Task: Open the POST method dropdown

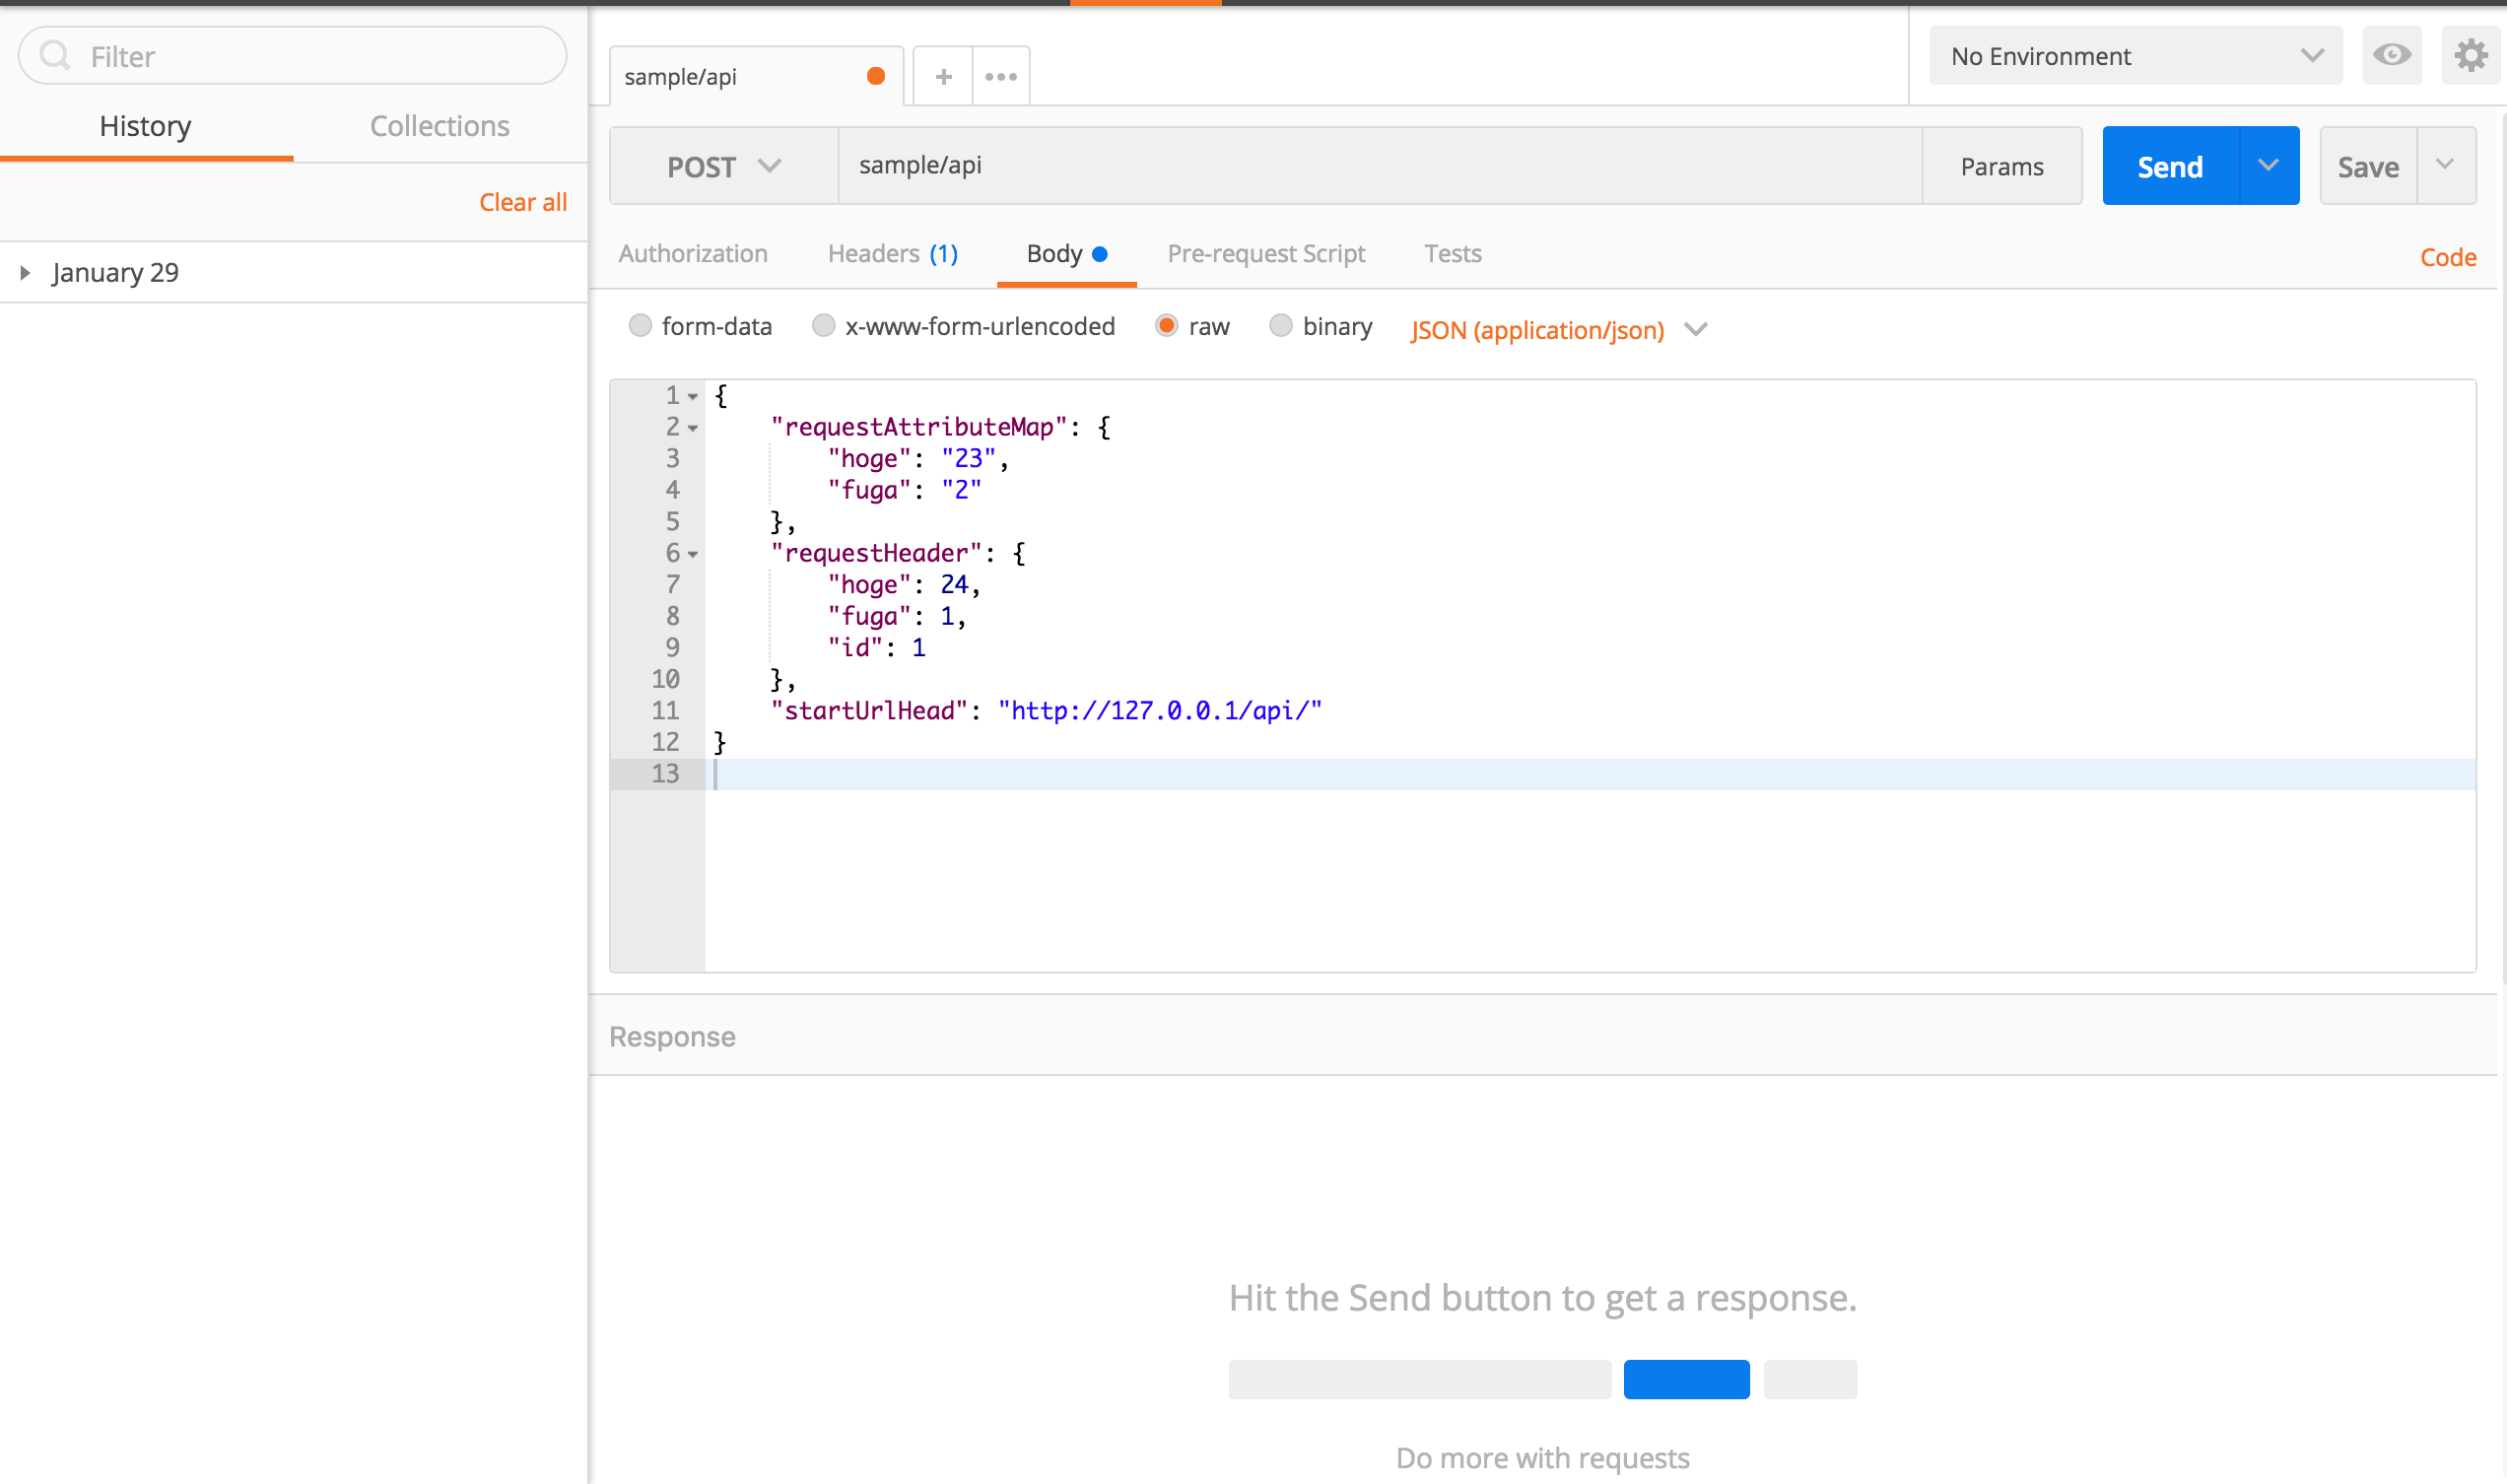Action: [x=724, y=166]
